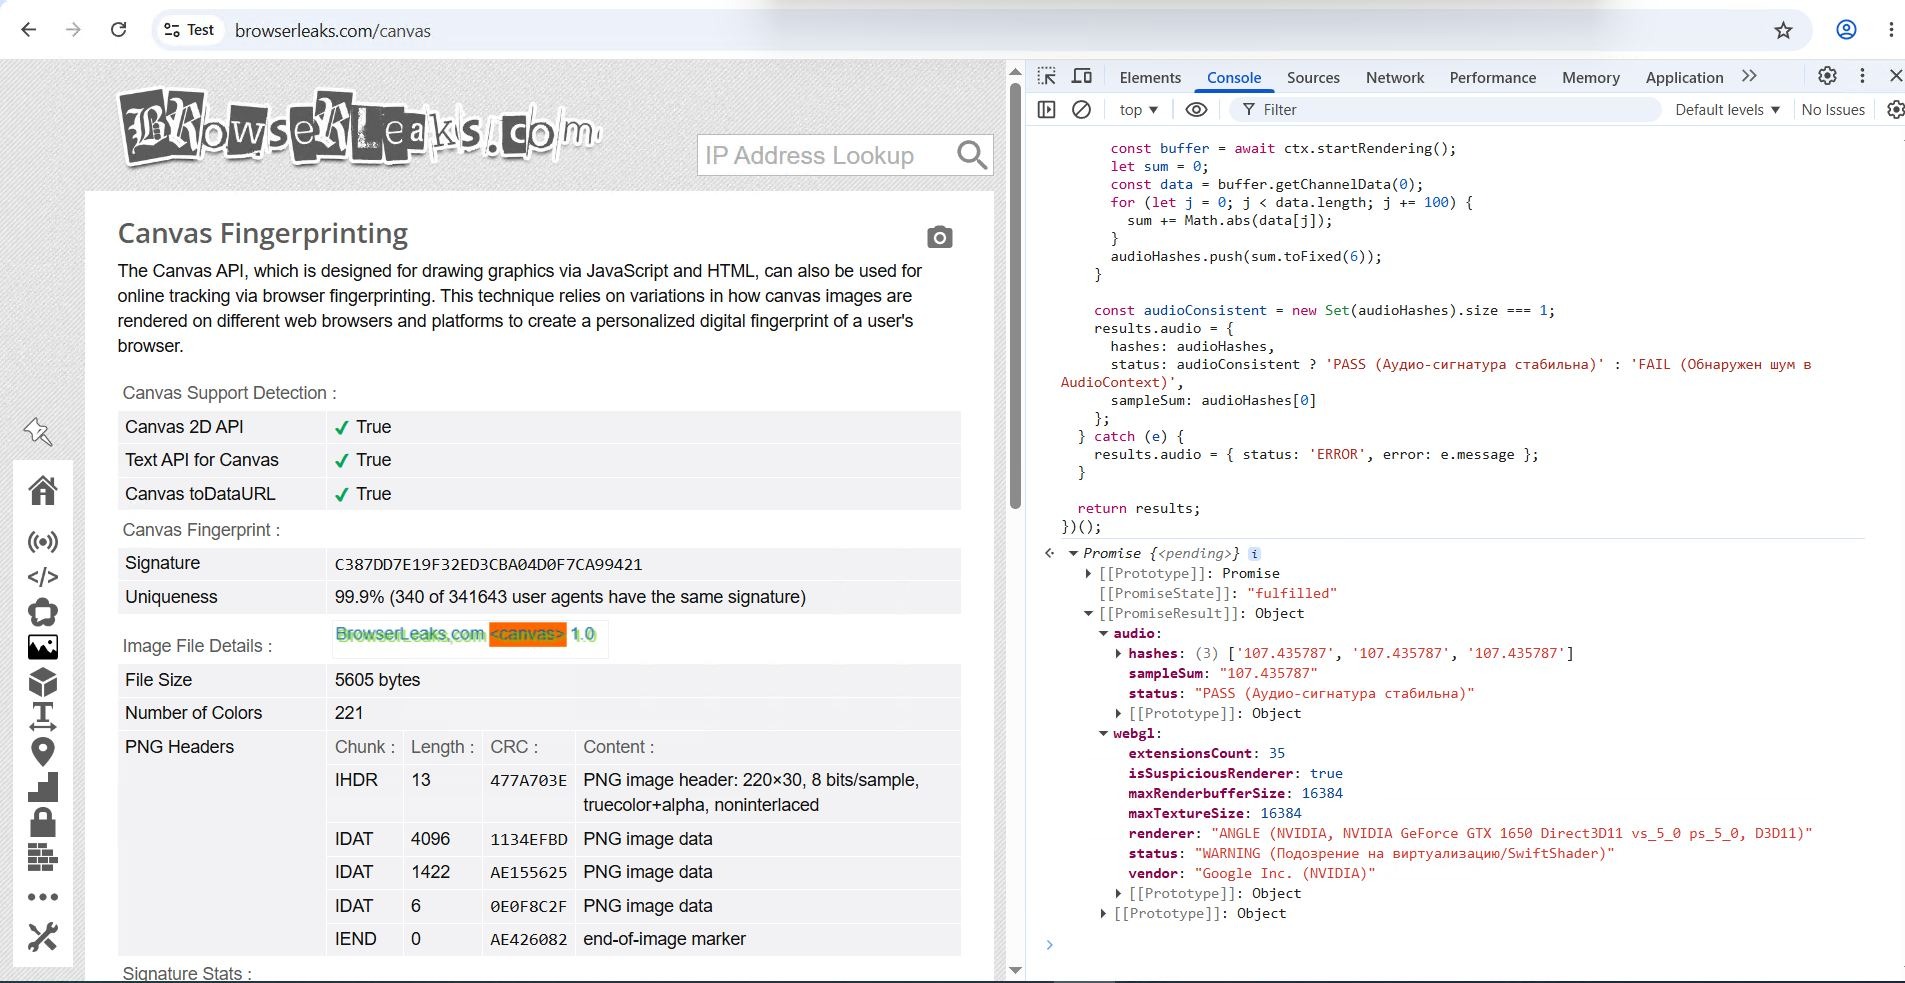The image size is (1905, 983).
Task: Clear the console with the clear icon
Action: tap(1081, 110)
